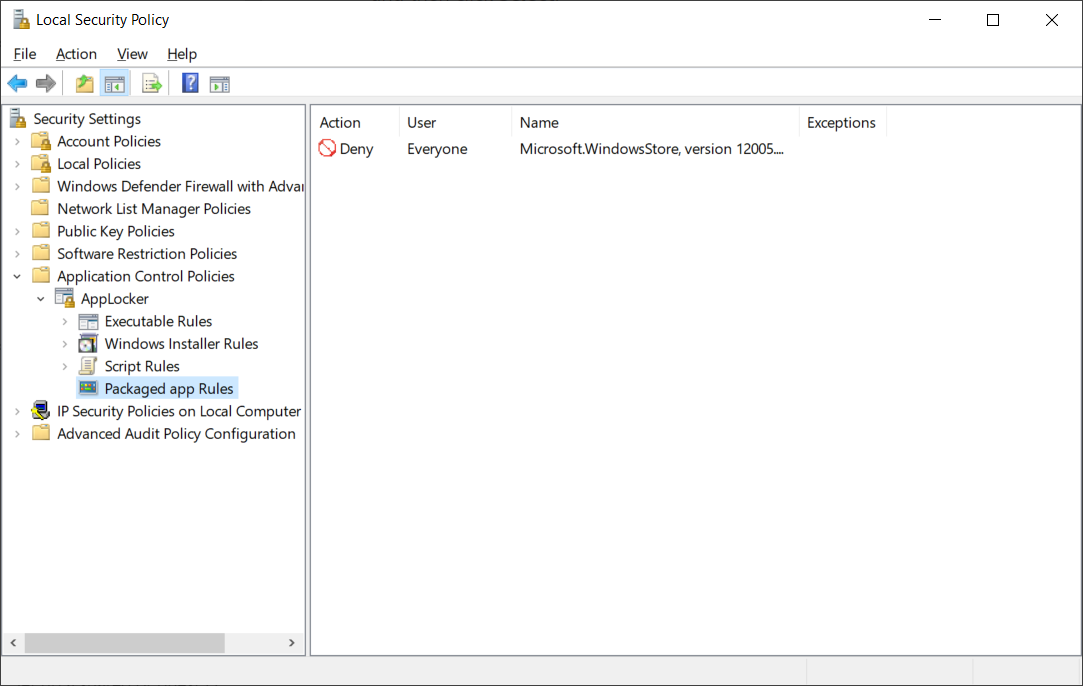Screen dimensions: 1083x686
Task: Click the tree pane horizontal scrollbar right arrow
Action: (291, 643)
